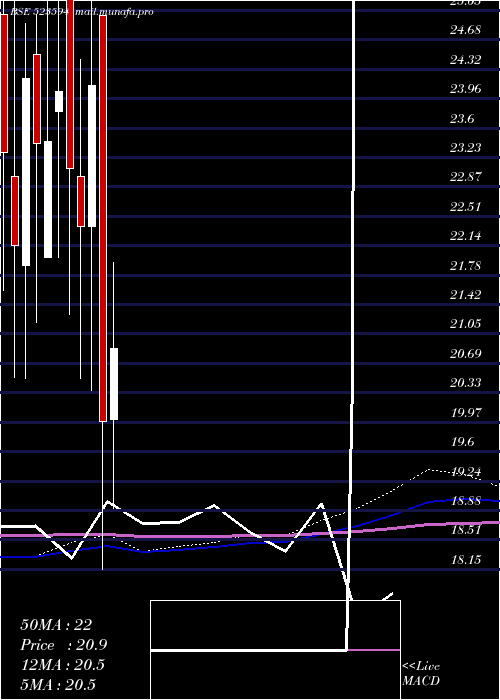This screenshot has height=700, width=500.
Task: Pick the 18.51 price level label
Action: 465,530
